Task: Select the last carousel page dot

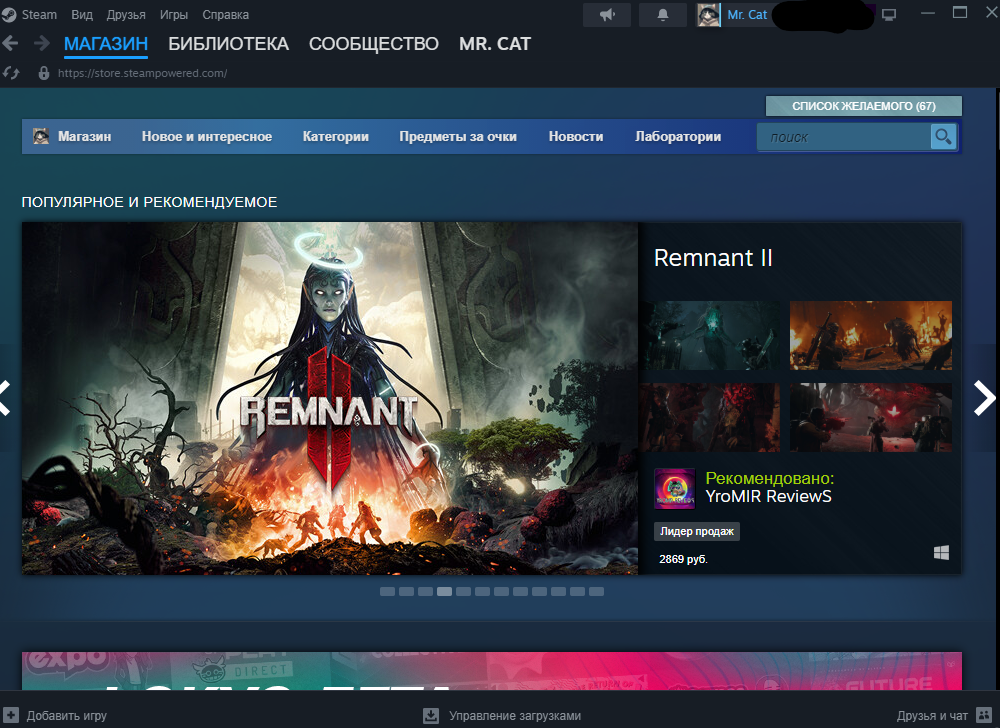Action: coord(596,592)
